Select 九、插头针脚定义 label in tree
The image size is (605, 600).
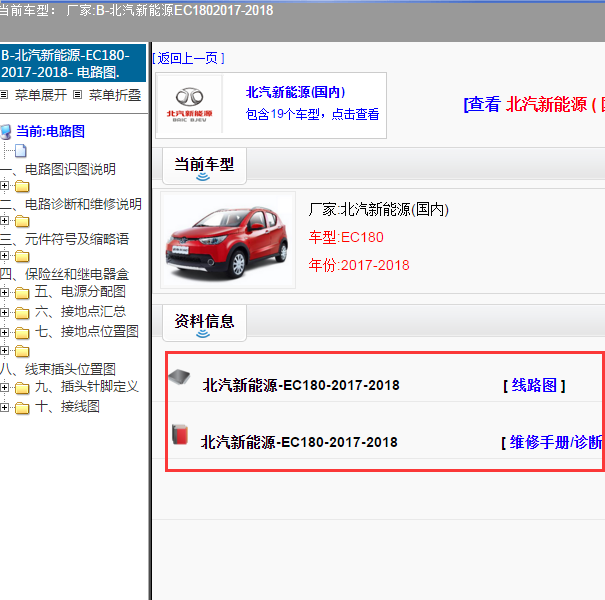coord(87,386)
